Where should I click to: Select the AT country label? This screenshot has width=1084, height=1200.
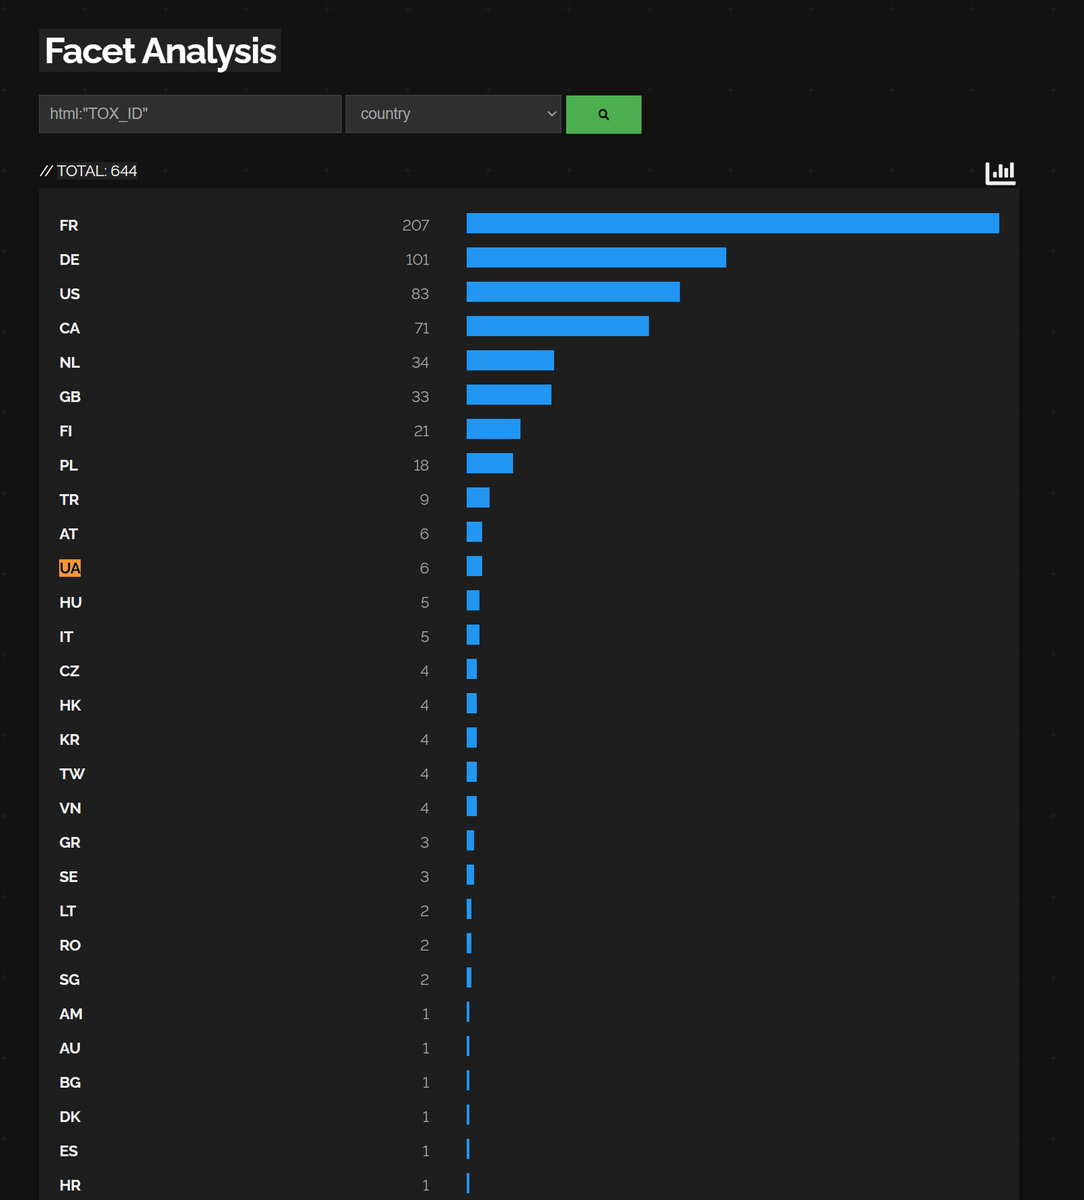click(69, 534)
